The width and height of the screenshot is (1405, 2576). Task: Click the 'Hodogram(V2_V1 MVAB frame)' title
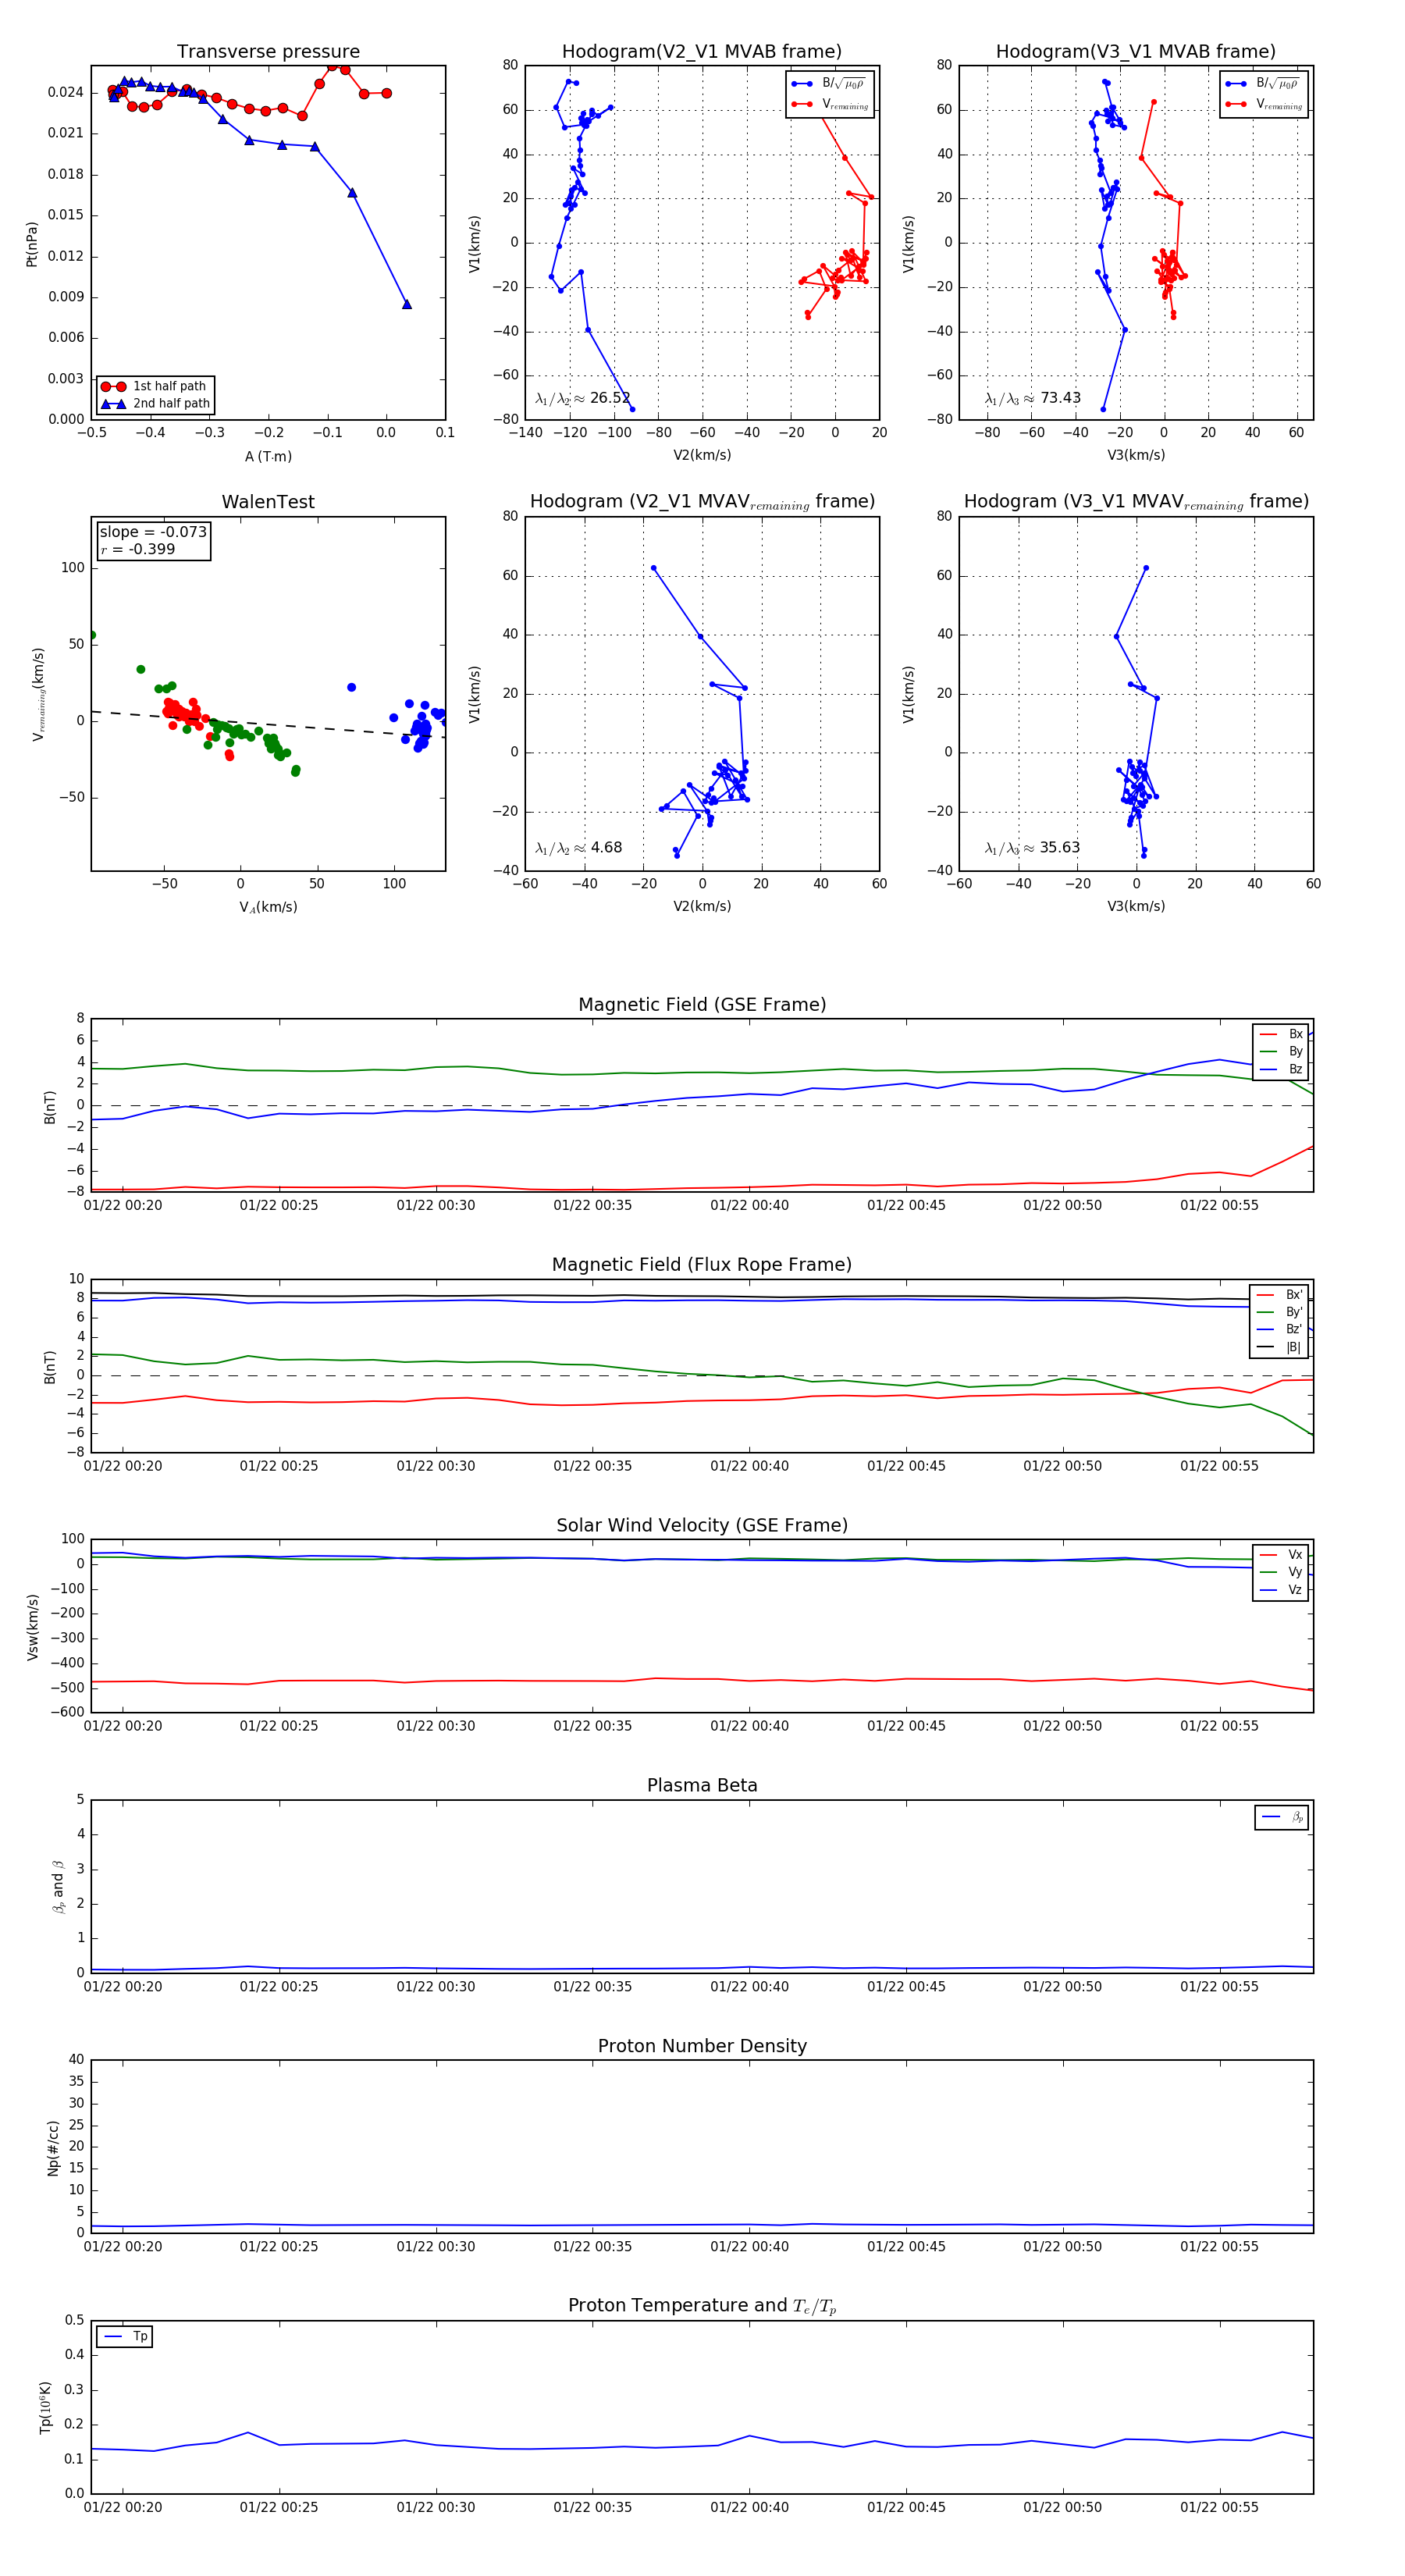[x=702, y=51]
